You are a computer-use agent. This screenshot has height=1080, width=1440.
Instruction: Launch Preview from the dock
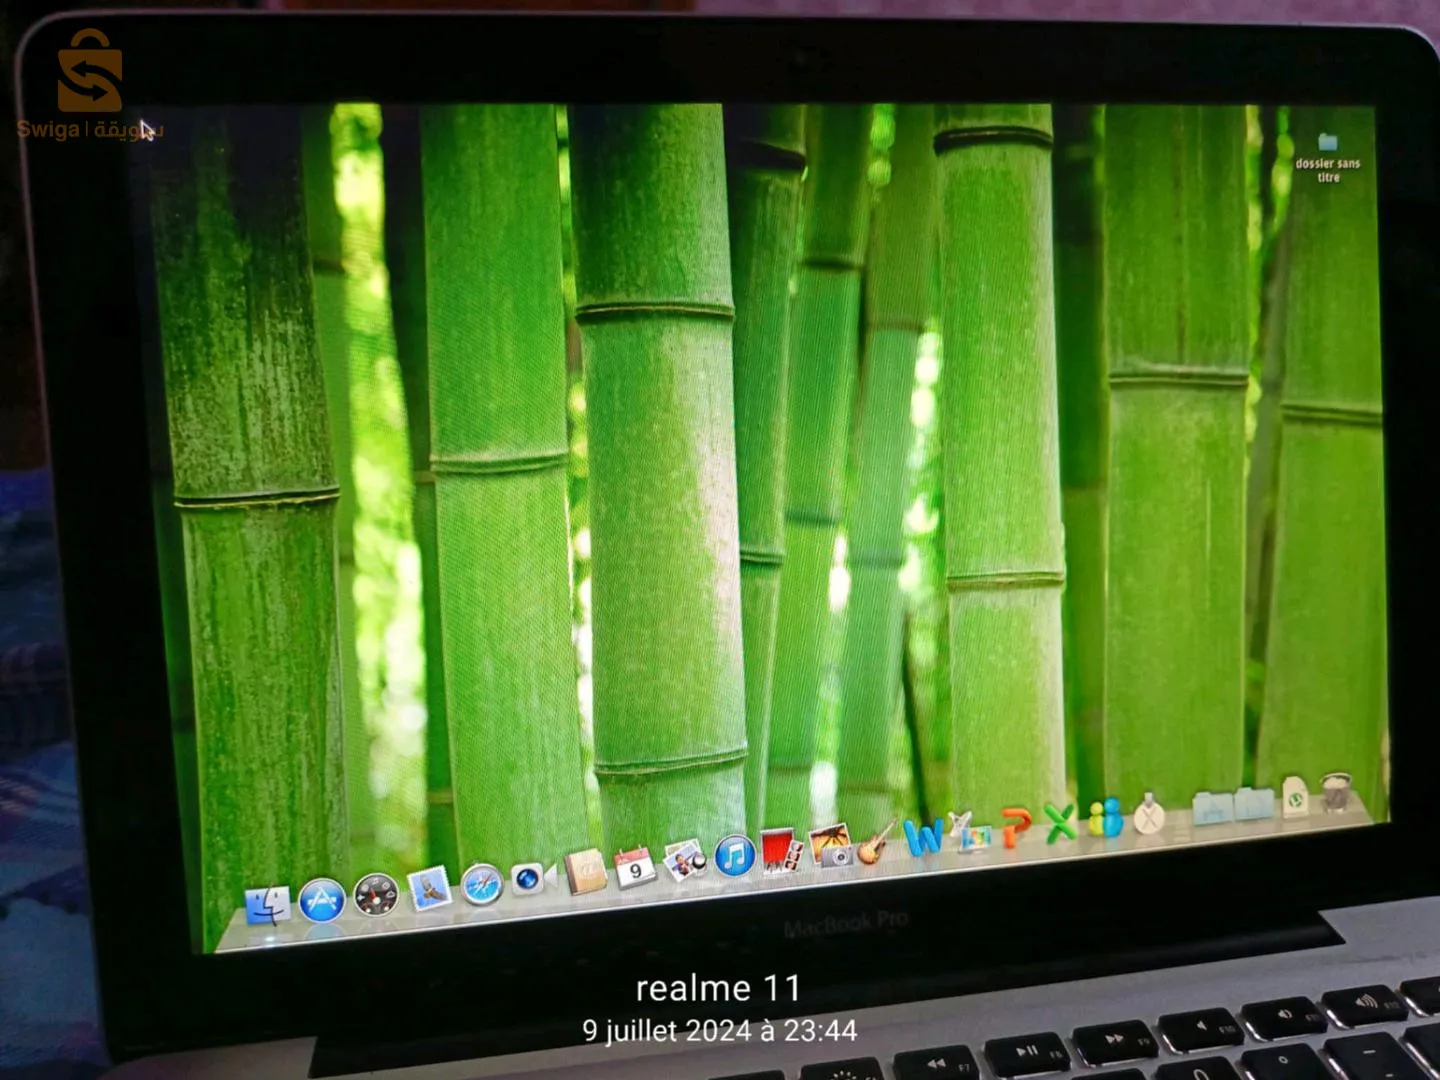[x=685, y=861]
